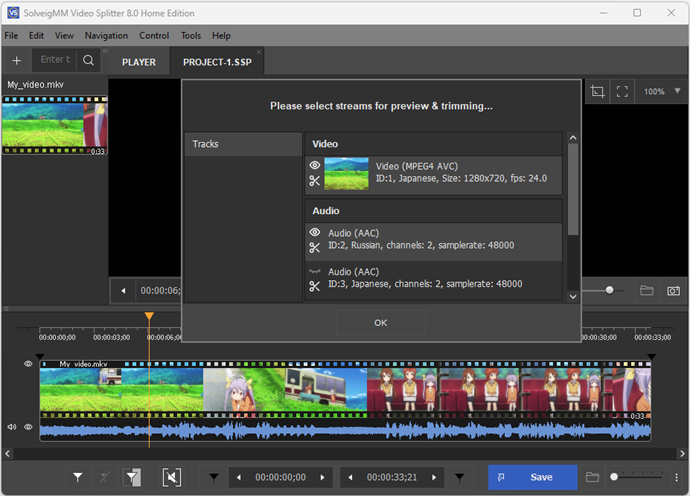Open the Tools menu

191,36
